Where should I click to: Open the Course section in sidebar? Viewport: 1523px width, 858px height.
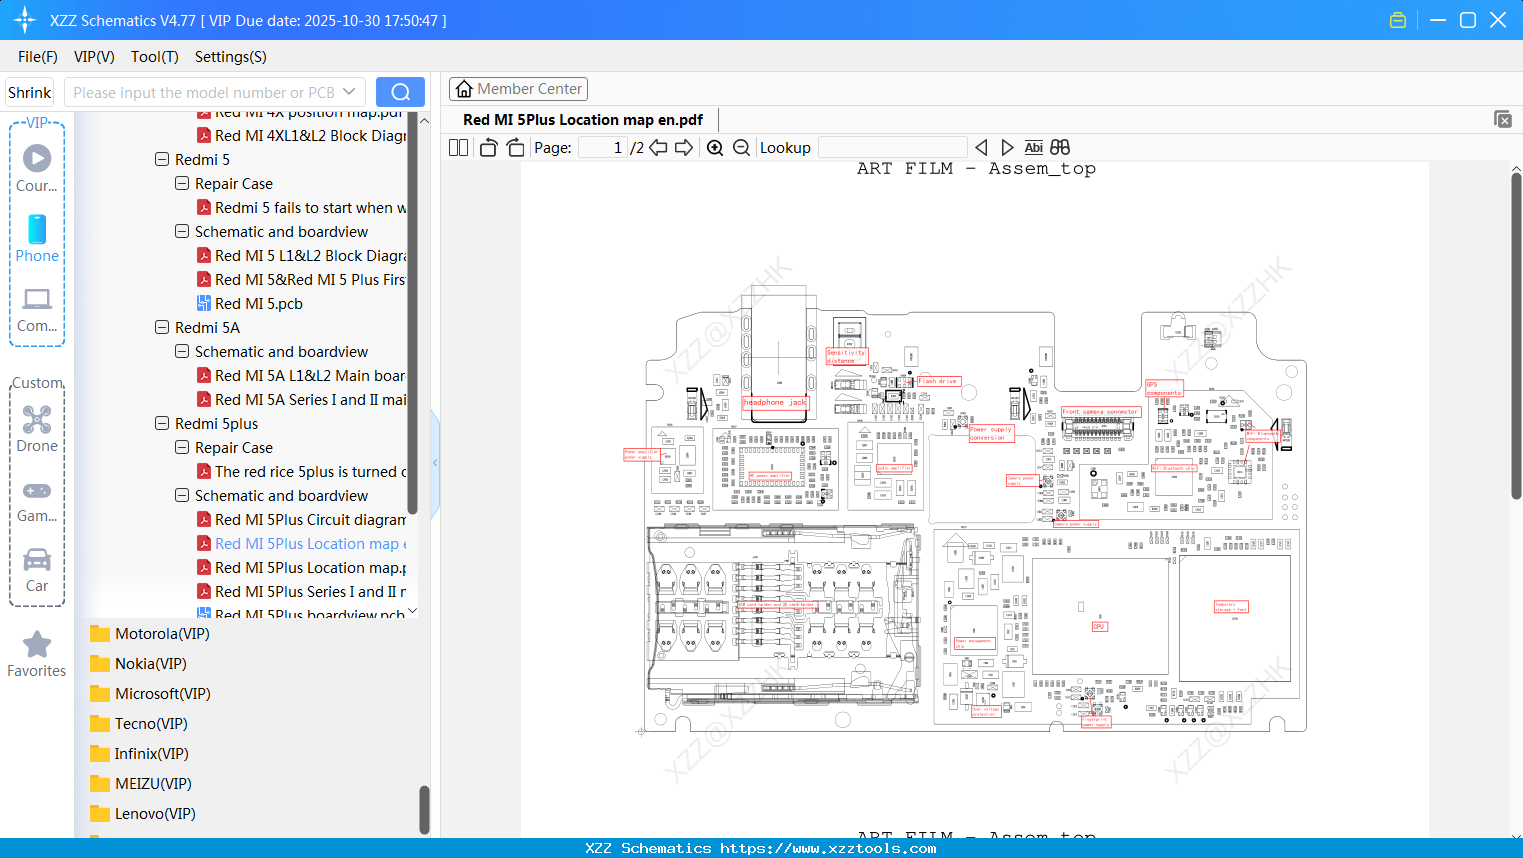[x=37, y=168]
